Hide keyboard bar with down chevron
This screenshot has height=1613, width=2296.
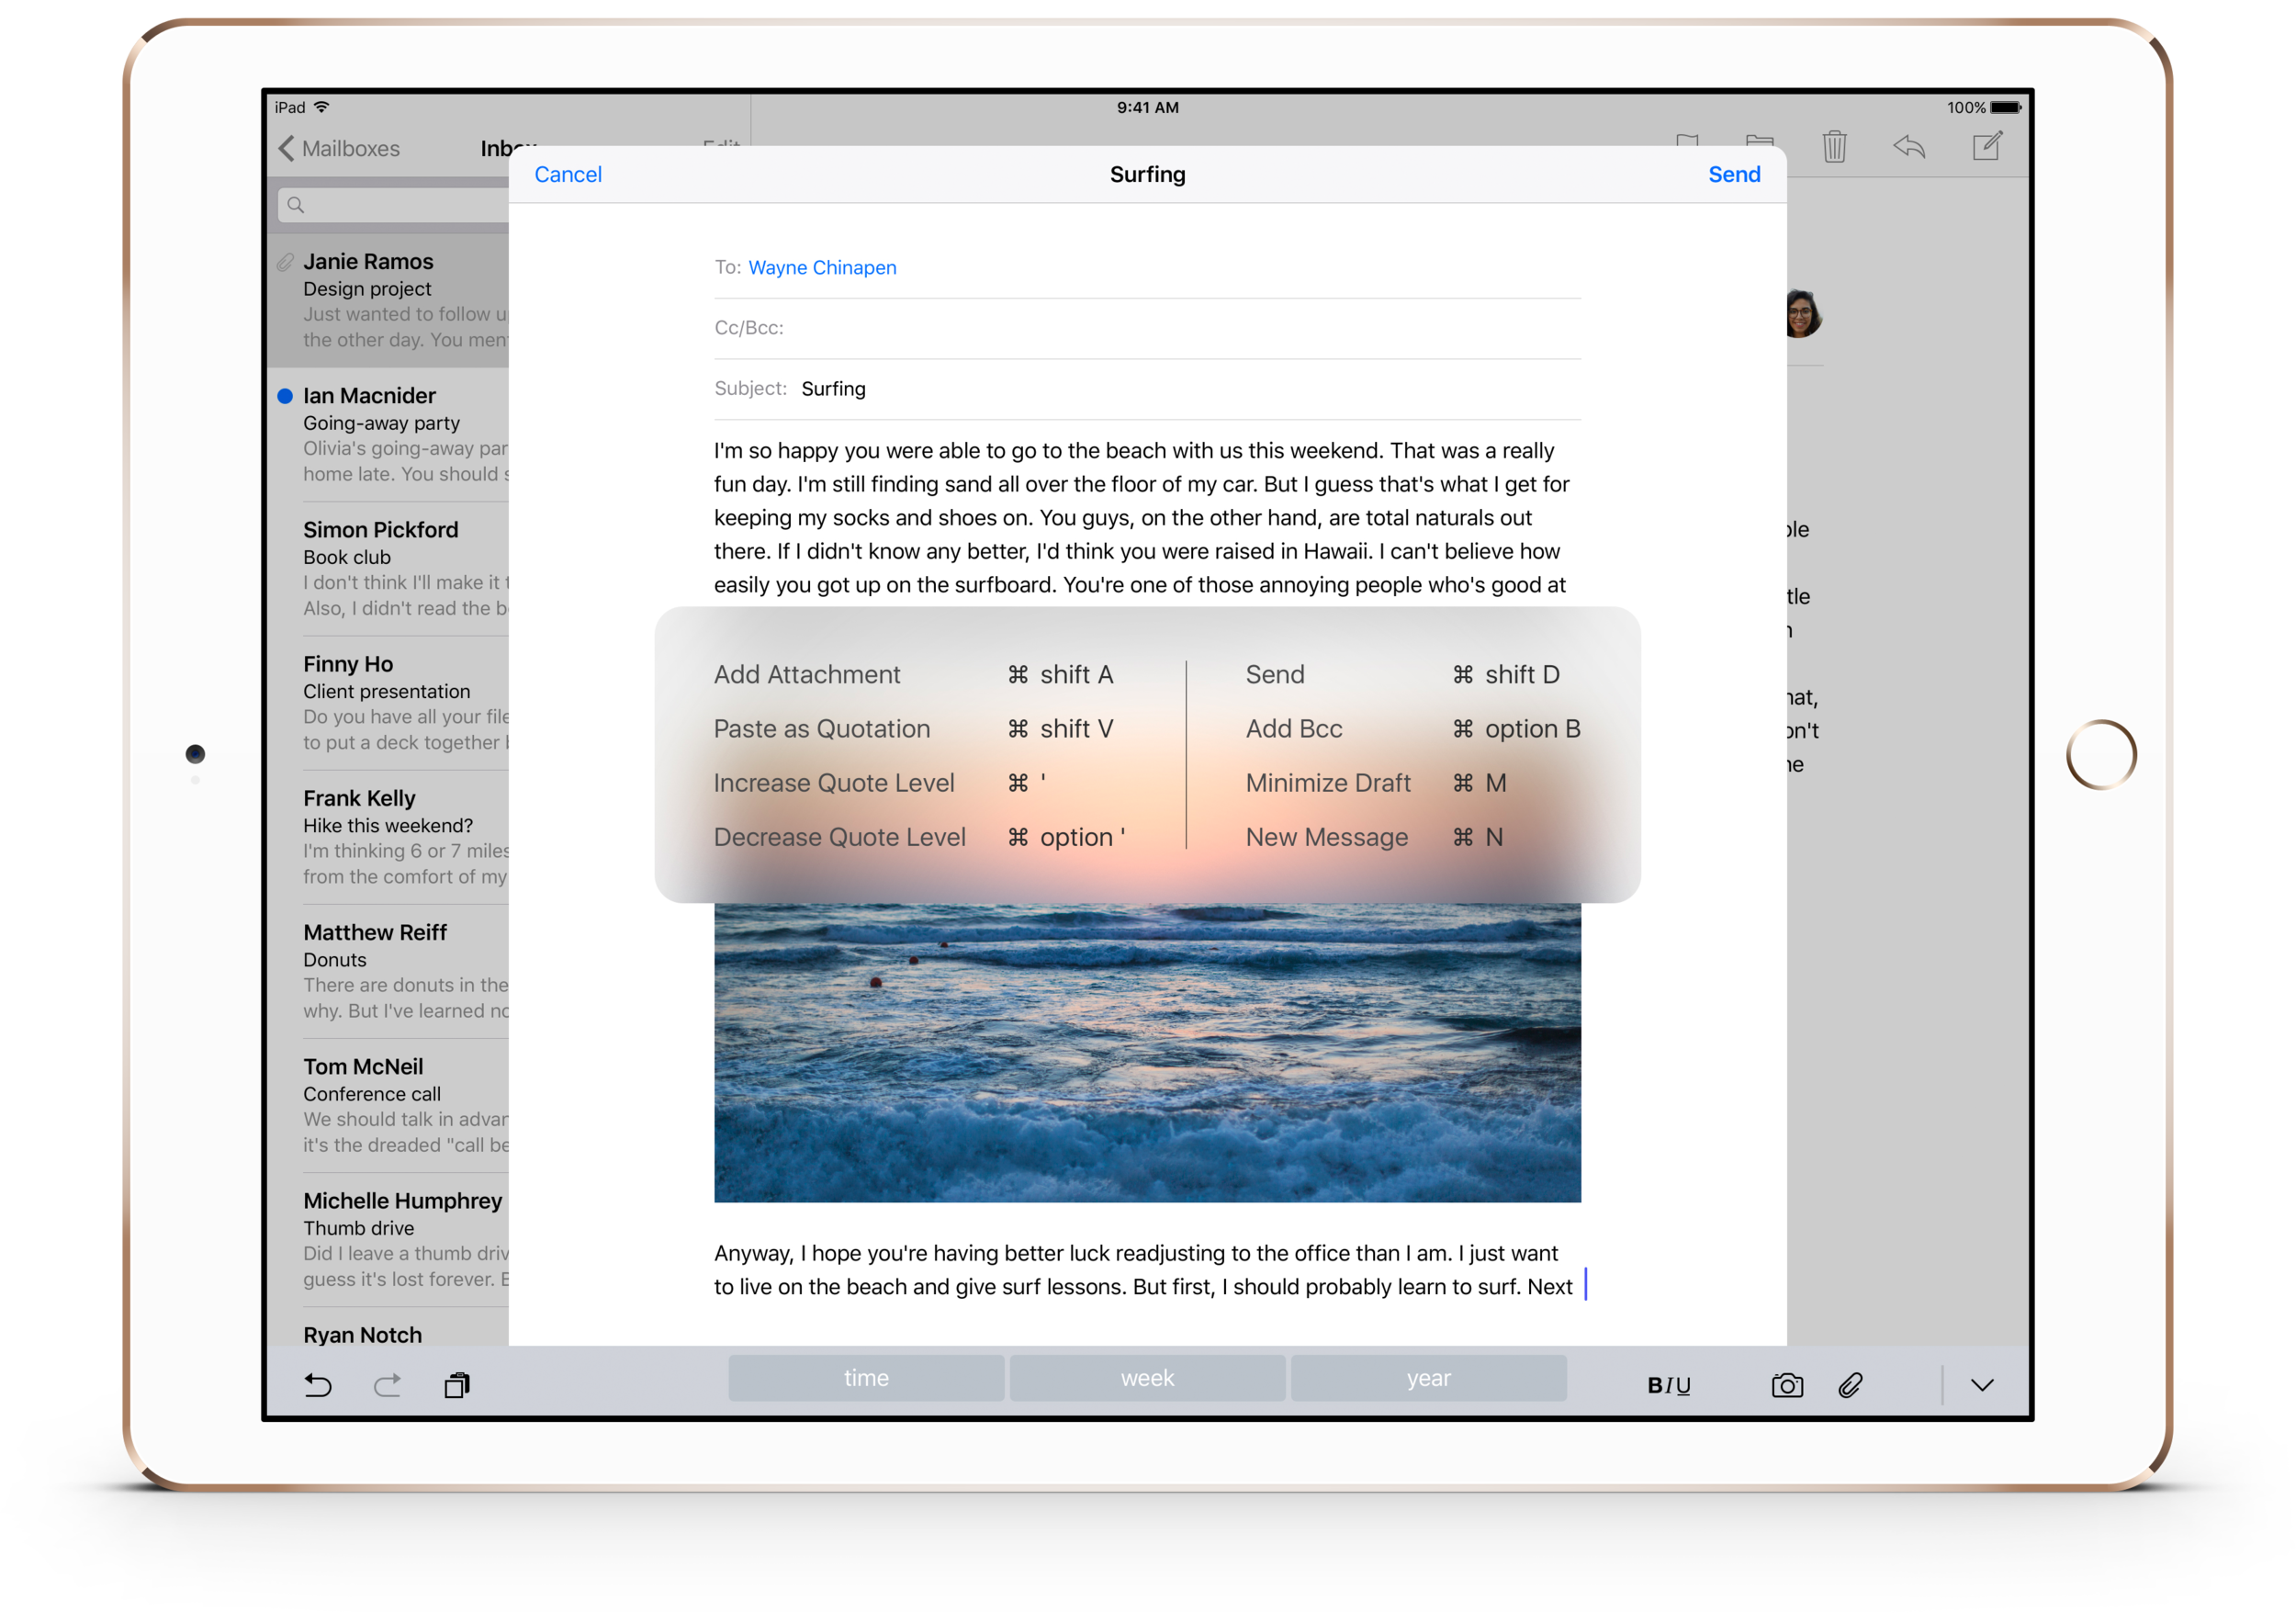click(x=1982, y=1385)
